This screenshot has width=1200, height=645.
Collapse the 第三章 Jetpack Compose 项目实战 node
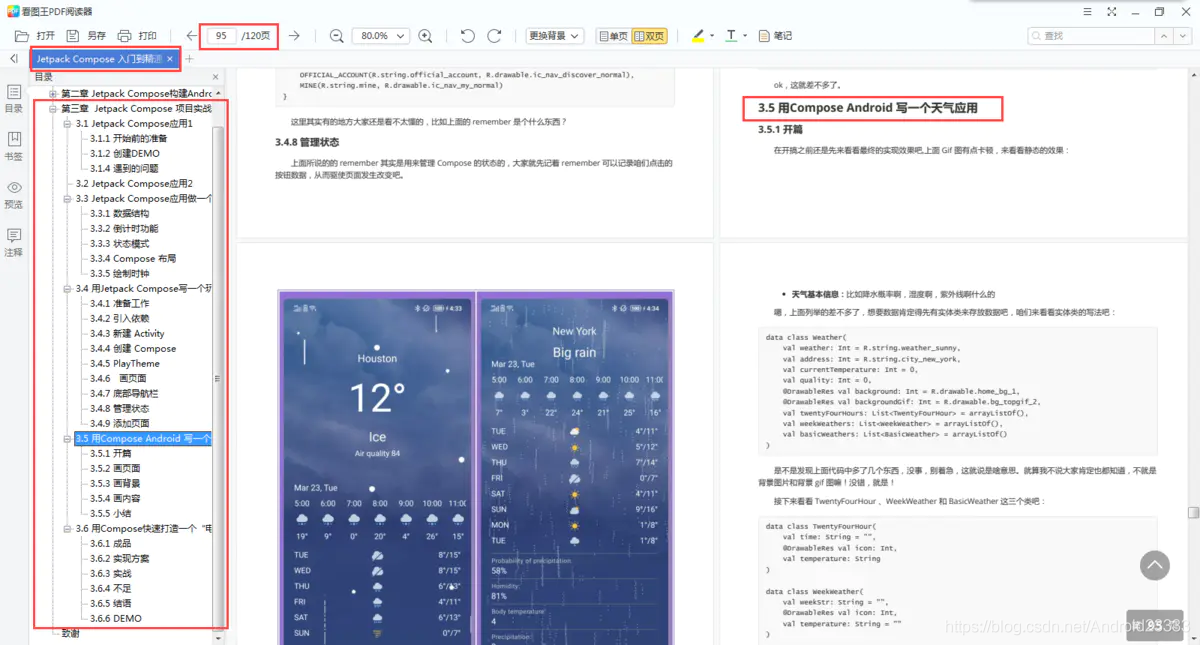[53, 108]
